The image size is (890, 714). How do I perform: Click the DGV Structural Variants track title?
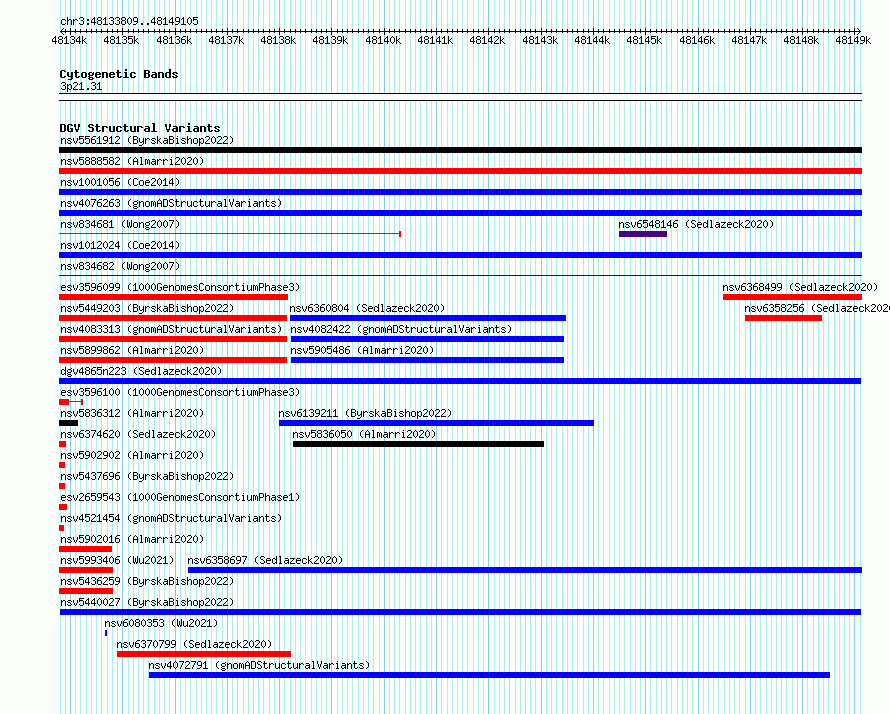click(x=140, y=128)
